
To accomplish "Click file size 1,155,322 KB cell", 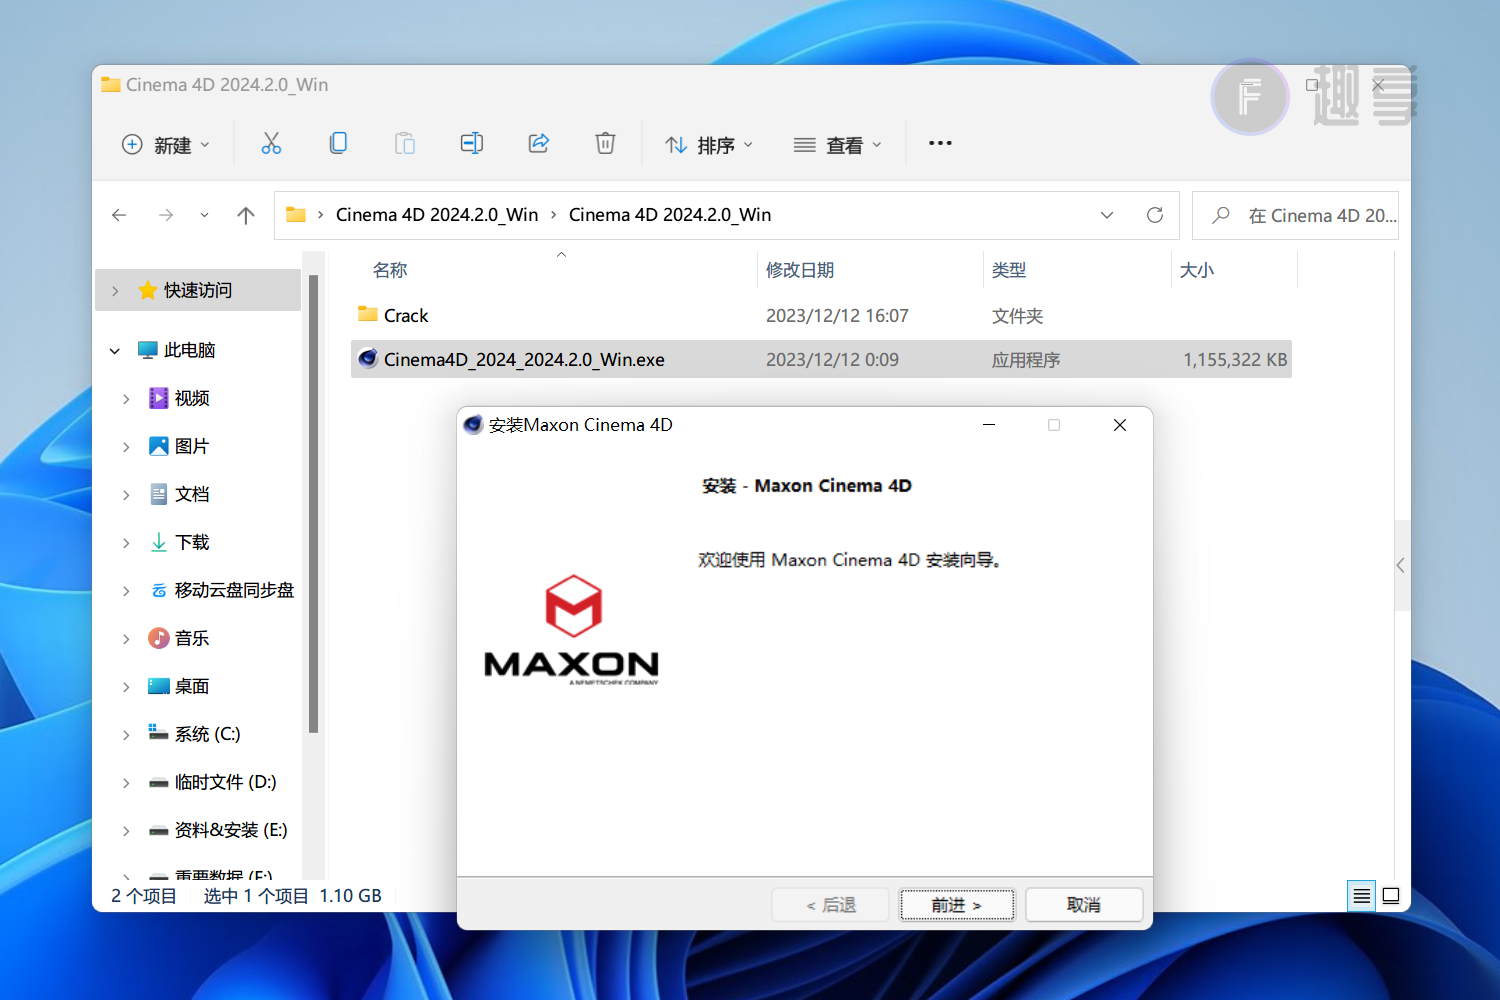I will pyautogui.click(x=1235, y=360).
